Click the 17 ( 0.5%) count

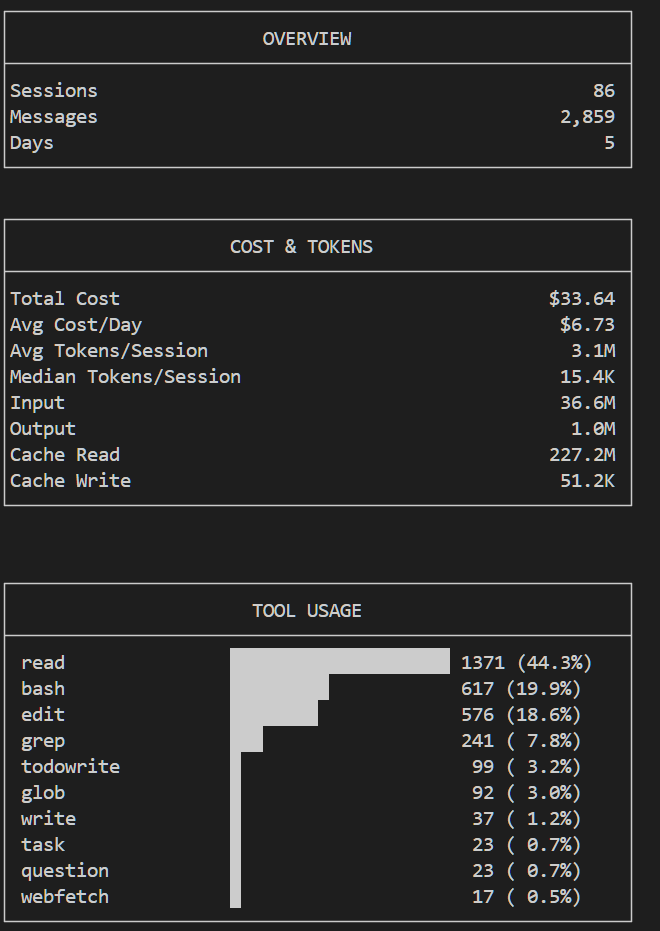[x=526, y=898]
